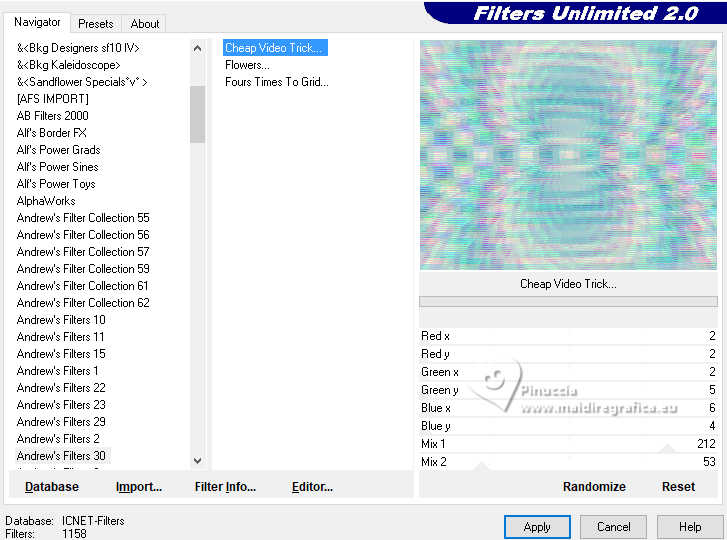Select Andrew's Filter Collection 55

point(83,218)
